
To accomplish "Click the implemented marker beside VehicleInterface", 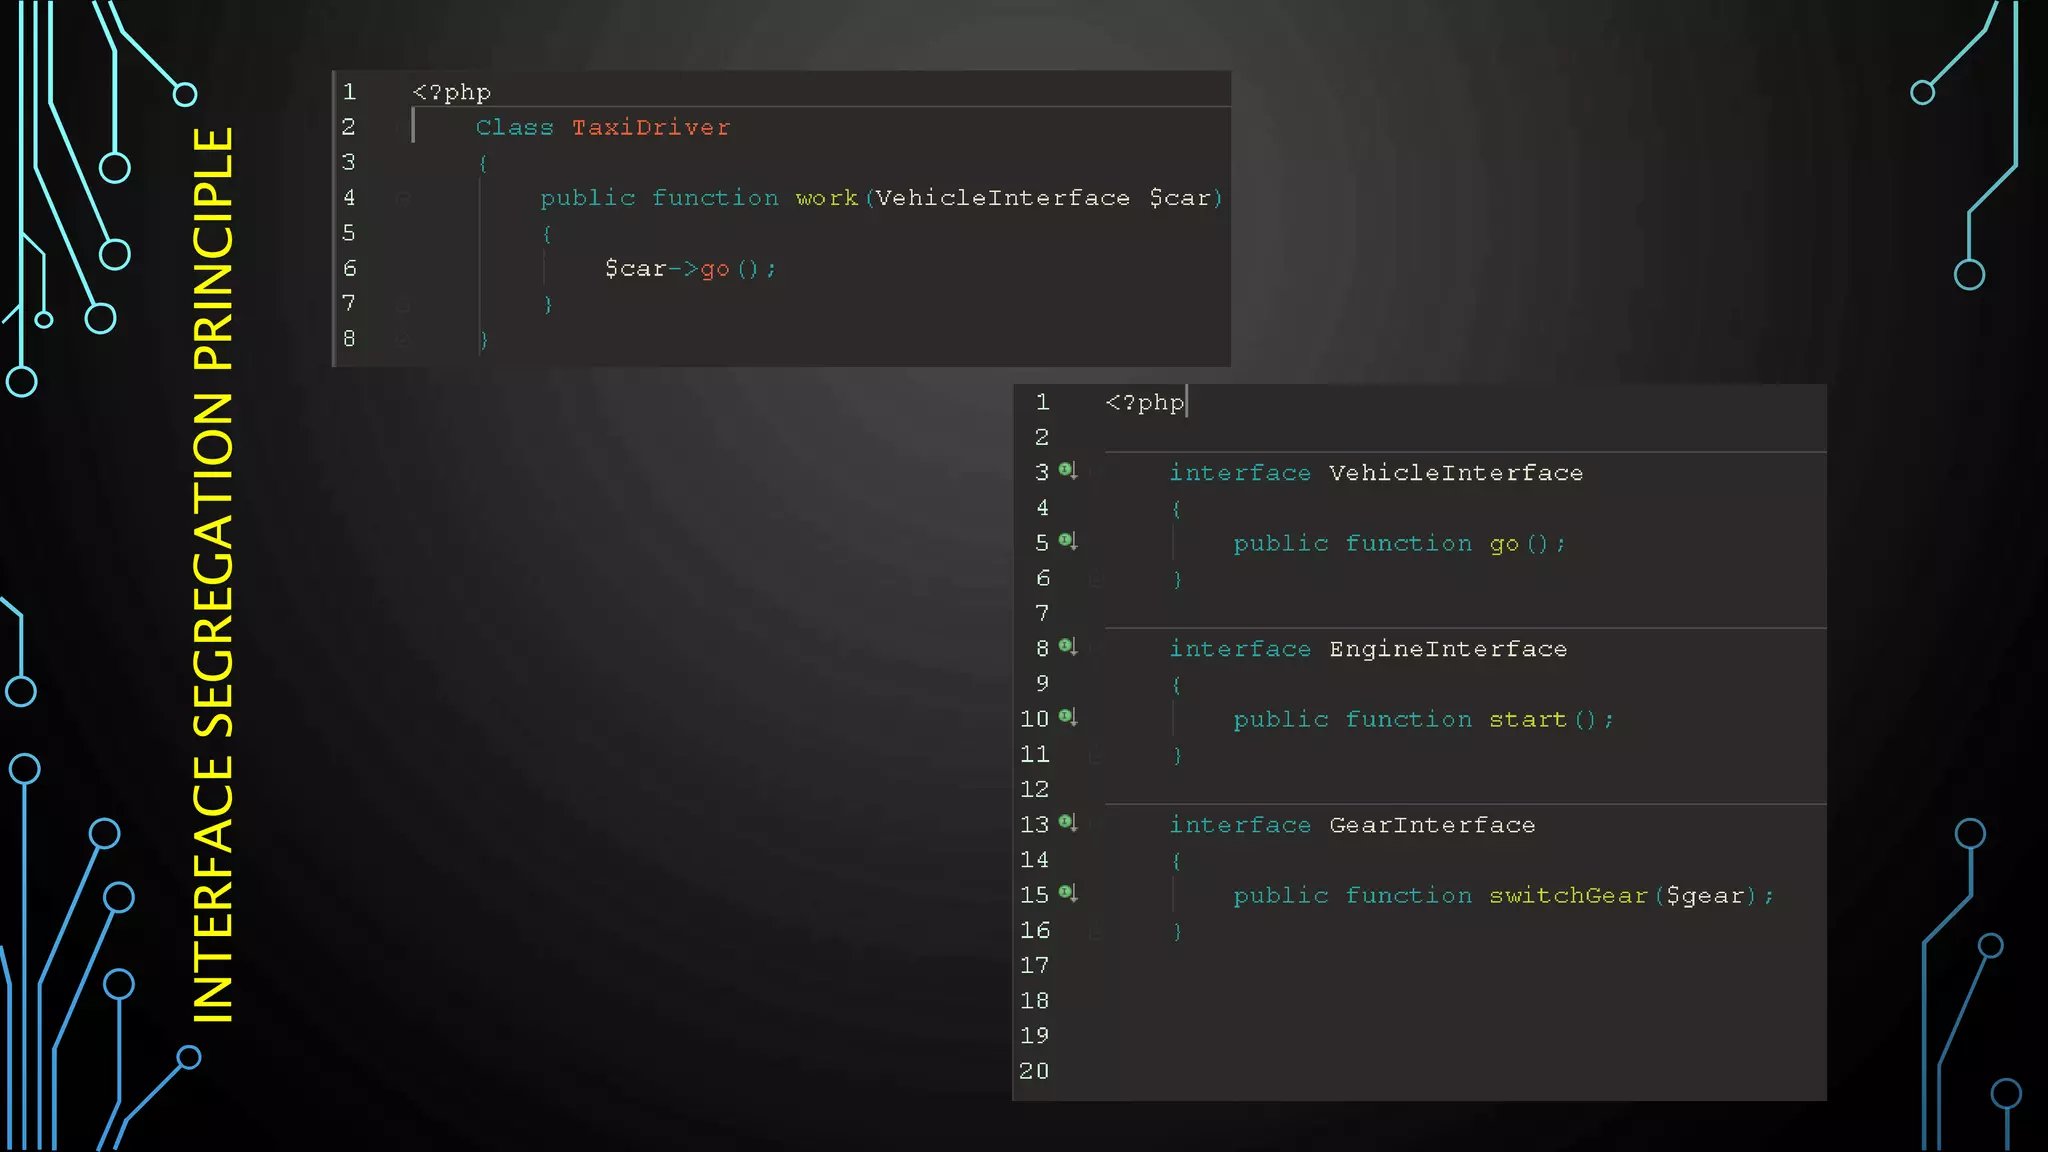I will click(x=1067, y=470).
